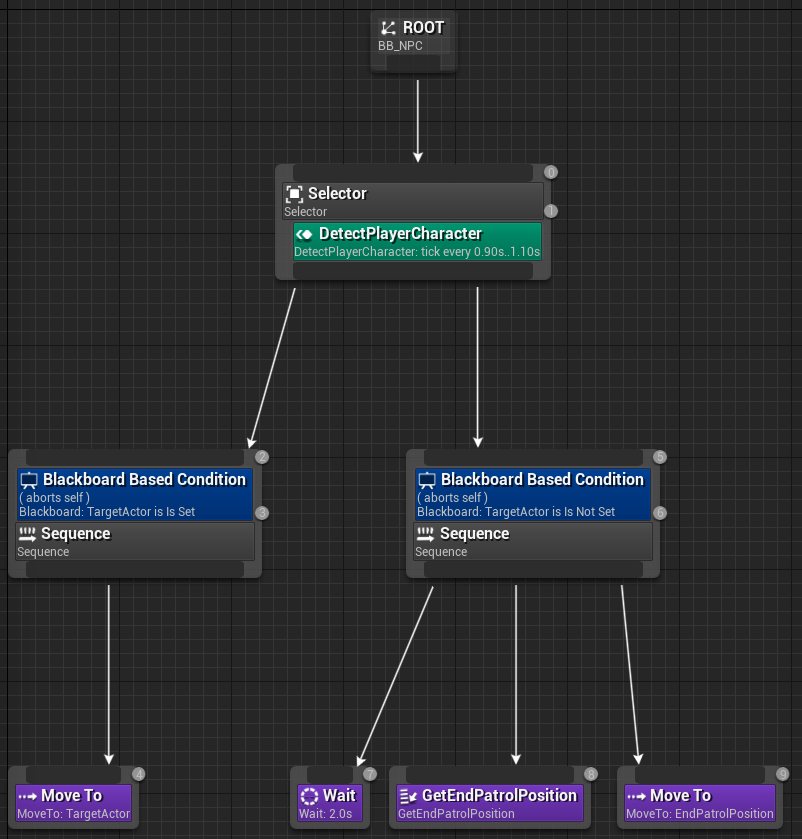Click 'Blackboard: TargetActor is Is Set' text

(107, 512)
